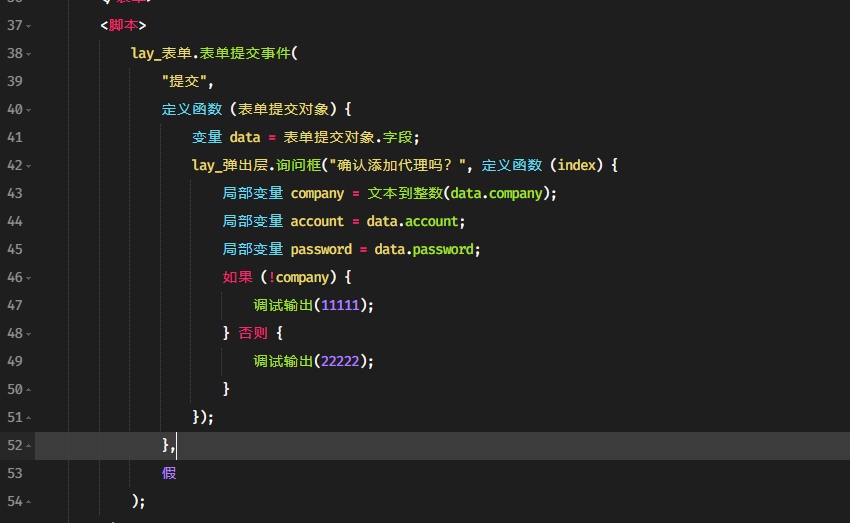The width and height of the screenshot is (850, 523).
Task: Click the 变量 keyword on line 41
Action: 207,137
